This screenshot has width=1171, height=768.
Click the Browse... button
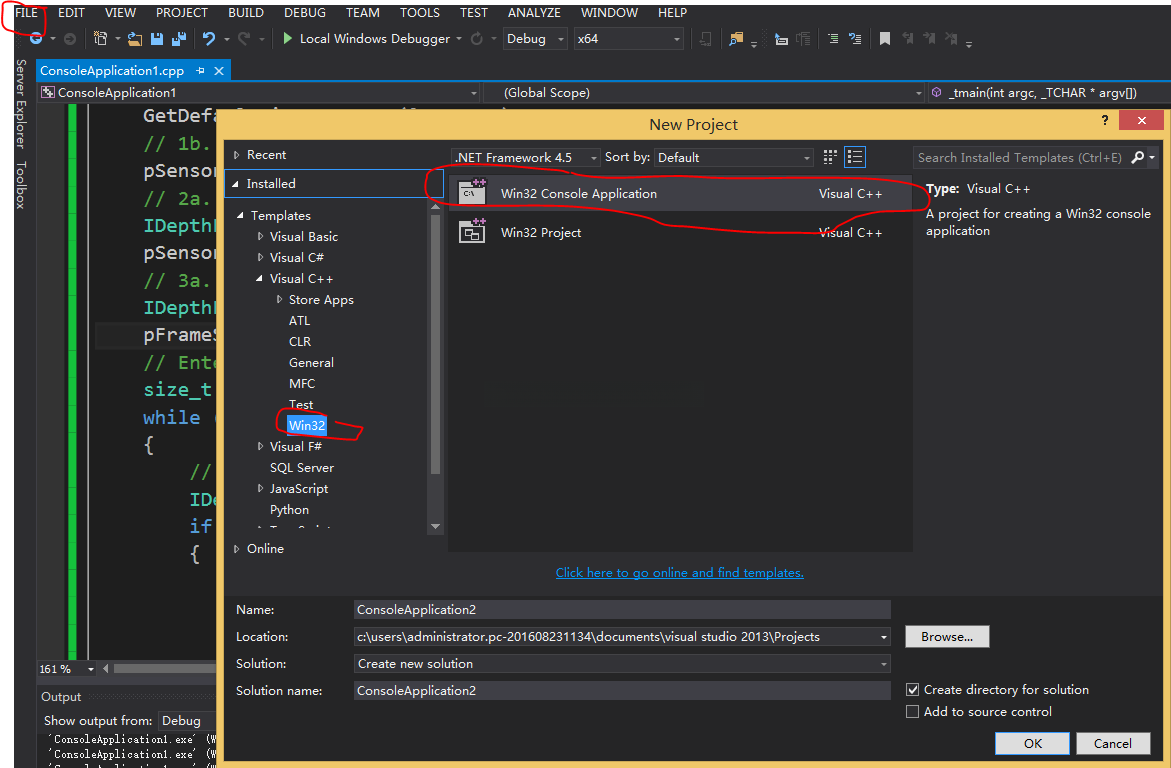click(946, 637)
